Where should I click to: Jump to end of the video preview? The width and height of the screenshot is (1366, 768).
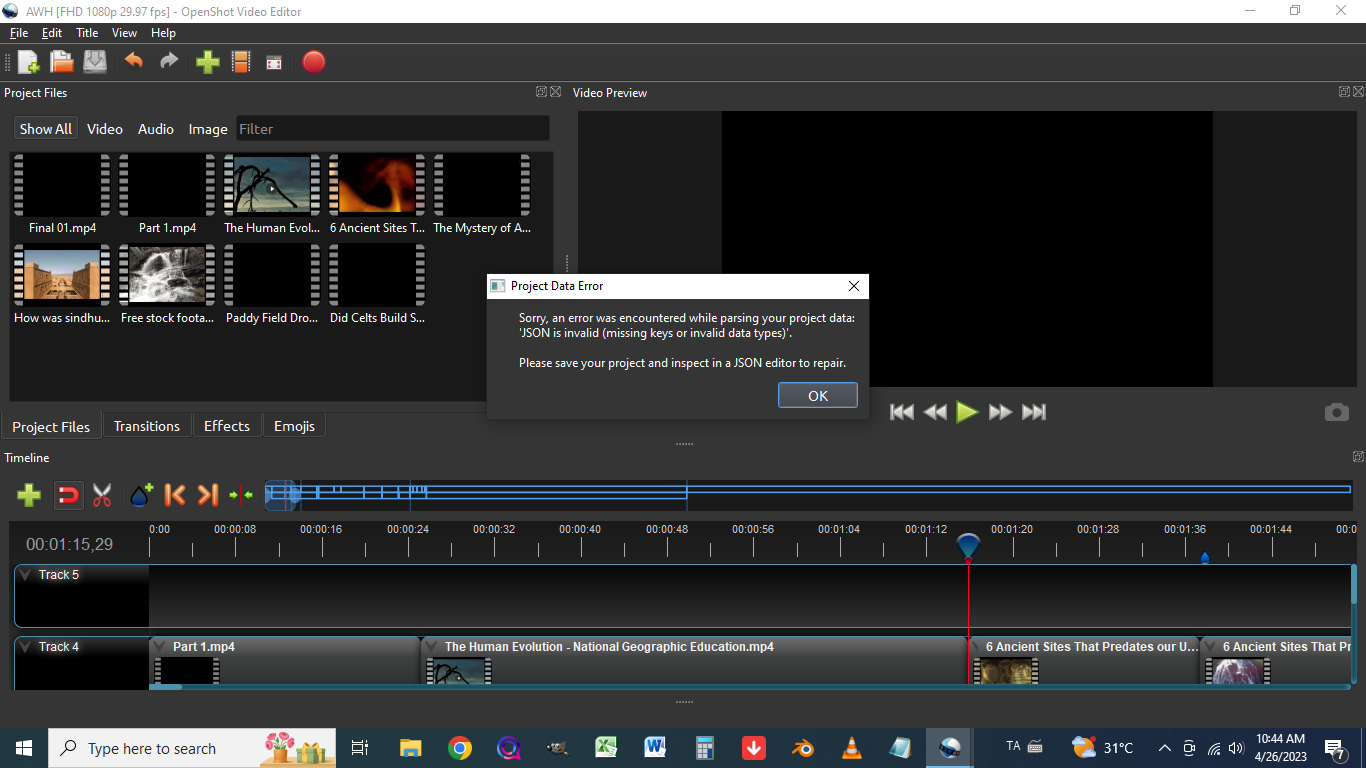pyautogui.click(x=1034, y=411)
